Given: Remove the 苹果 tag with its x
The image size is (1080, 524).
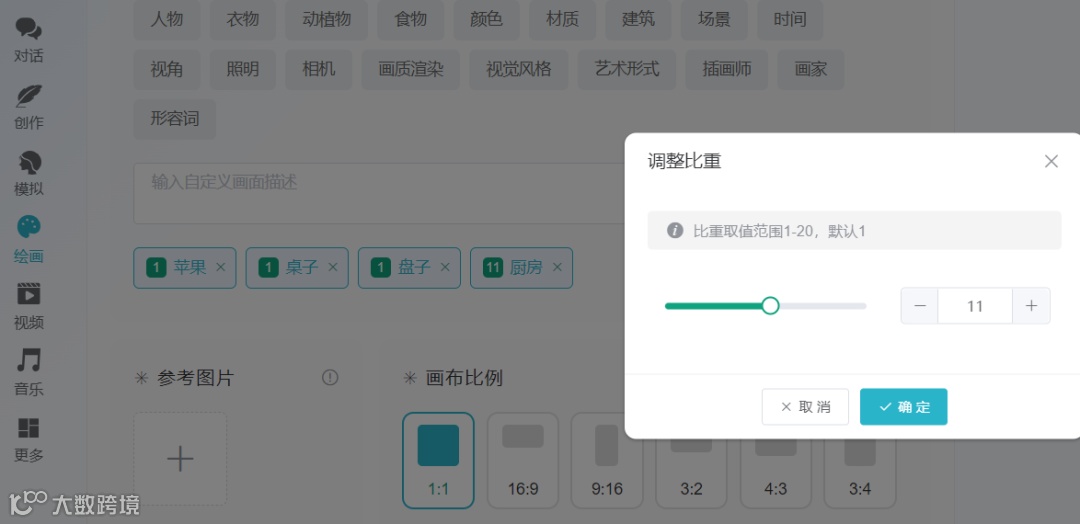Looking at the screenshot, I should (x=220, y=267).
